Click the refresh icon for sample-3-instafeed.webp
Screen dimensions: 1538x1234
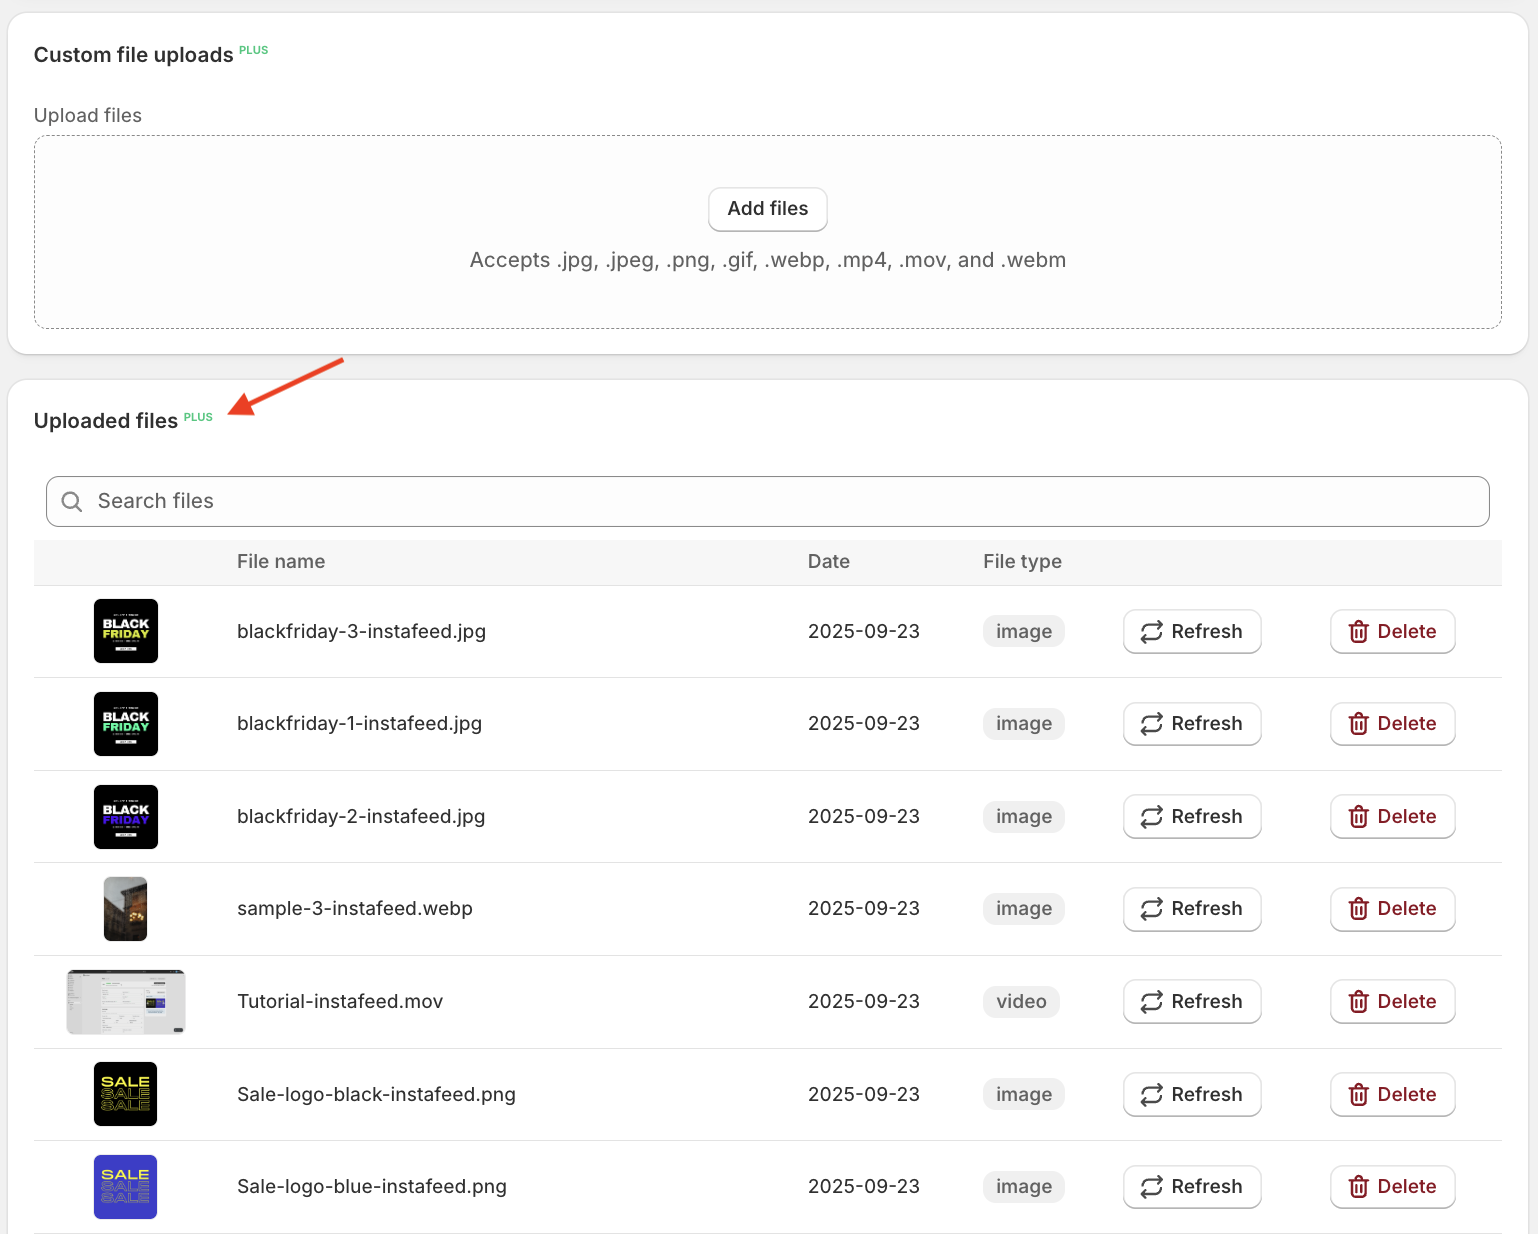[x=1152, y=909]
